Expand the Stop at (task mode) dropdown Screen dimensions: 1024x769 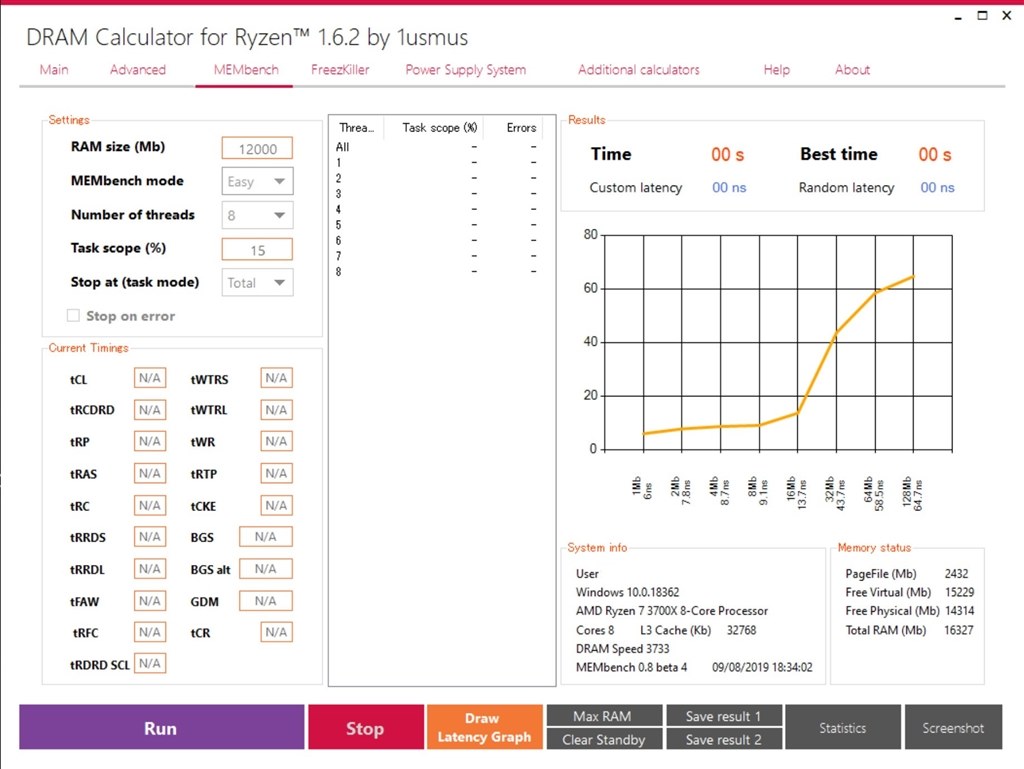pos(257,283)
